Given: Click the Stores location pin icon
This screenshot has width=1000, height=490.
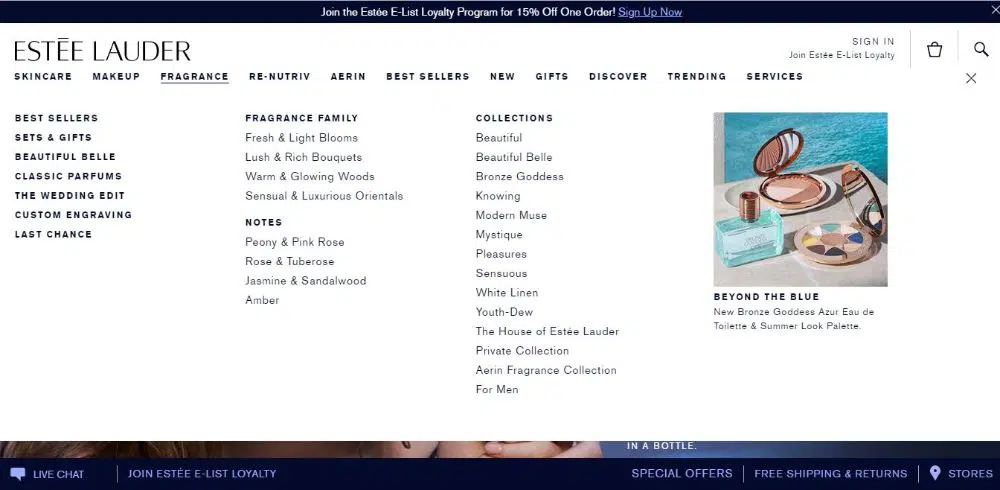Looking at the screenshot, I should 935,473.
